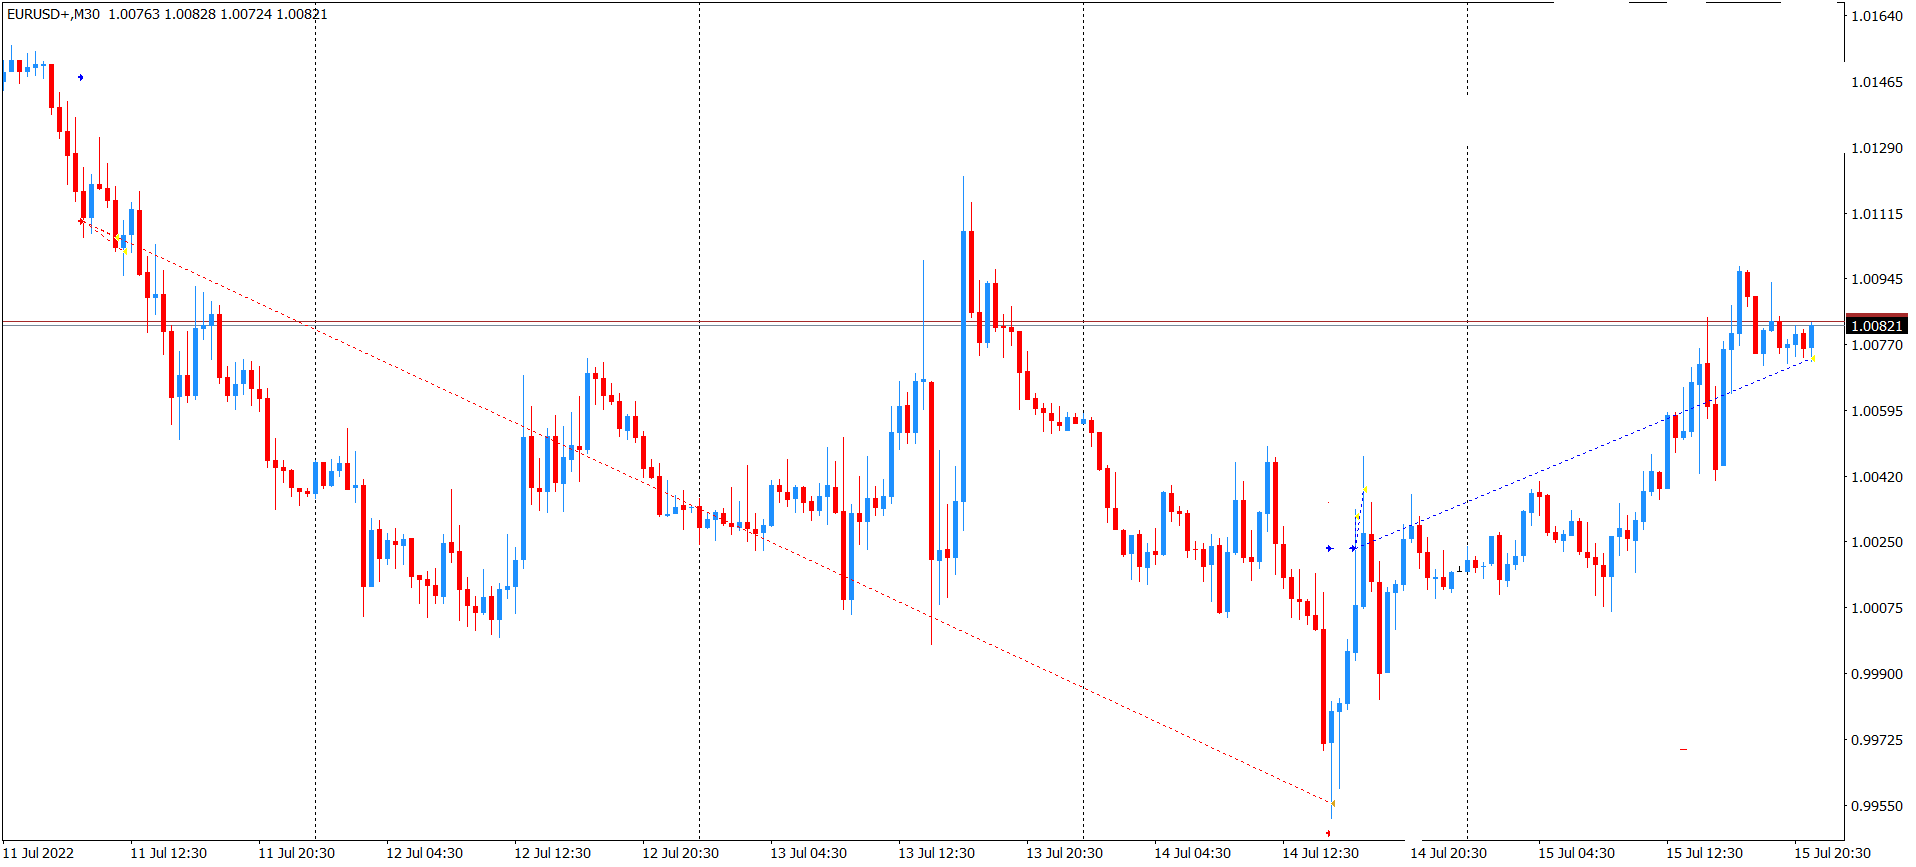
Task: Click the 1.00420 price axis label
Action: 1877,477
